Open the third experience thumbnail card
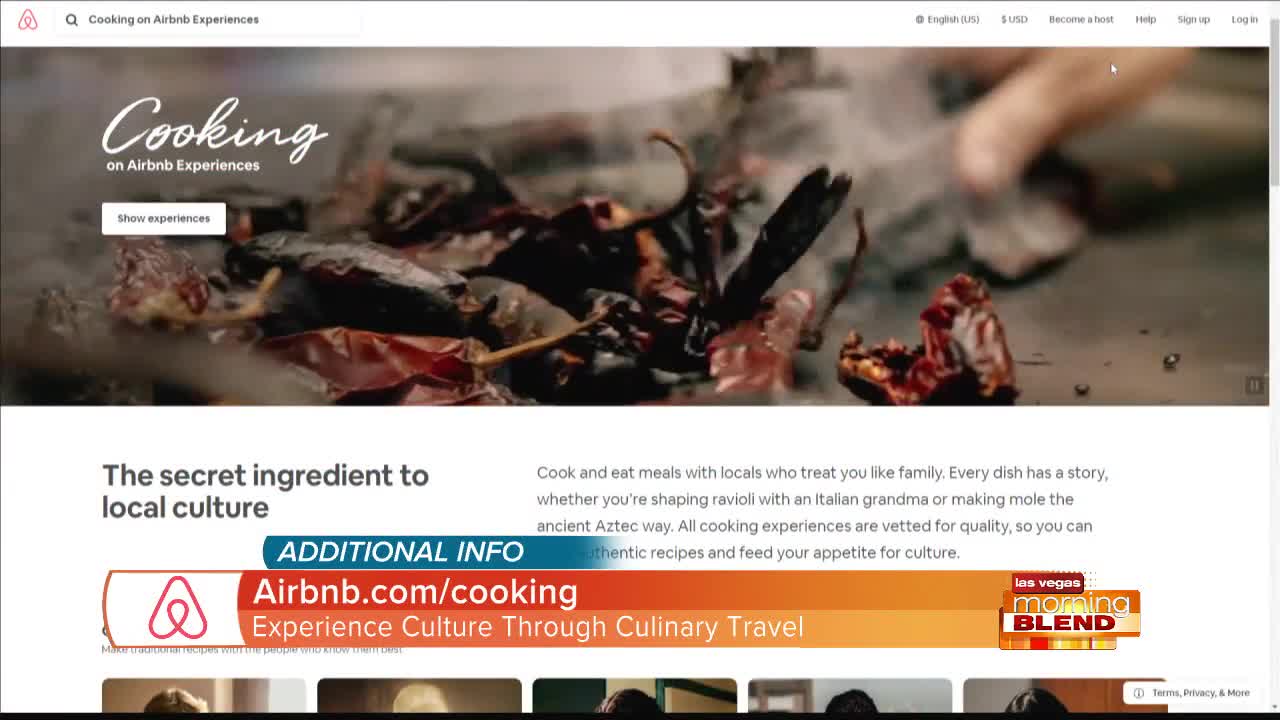The width and height of the screenshot is (1280, 720). (x=634, y=696)
